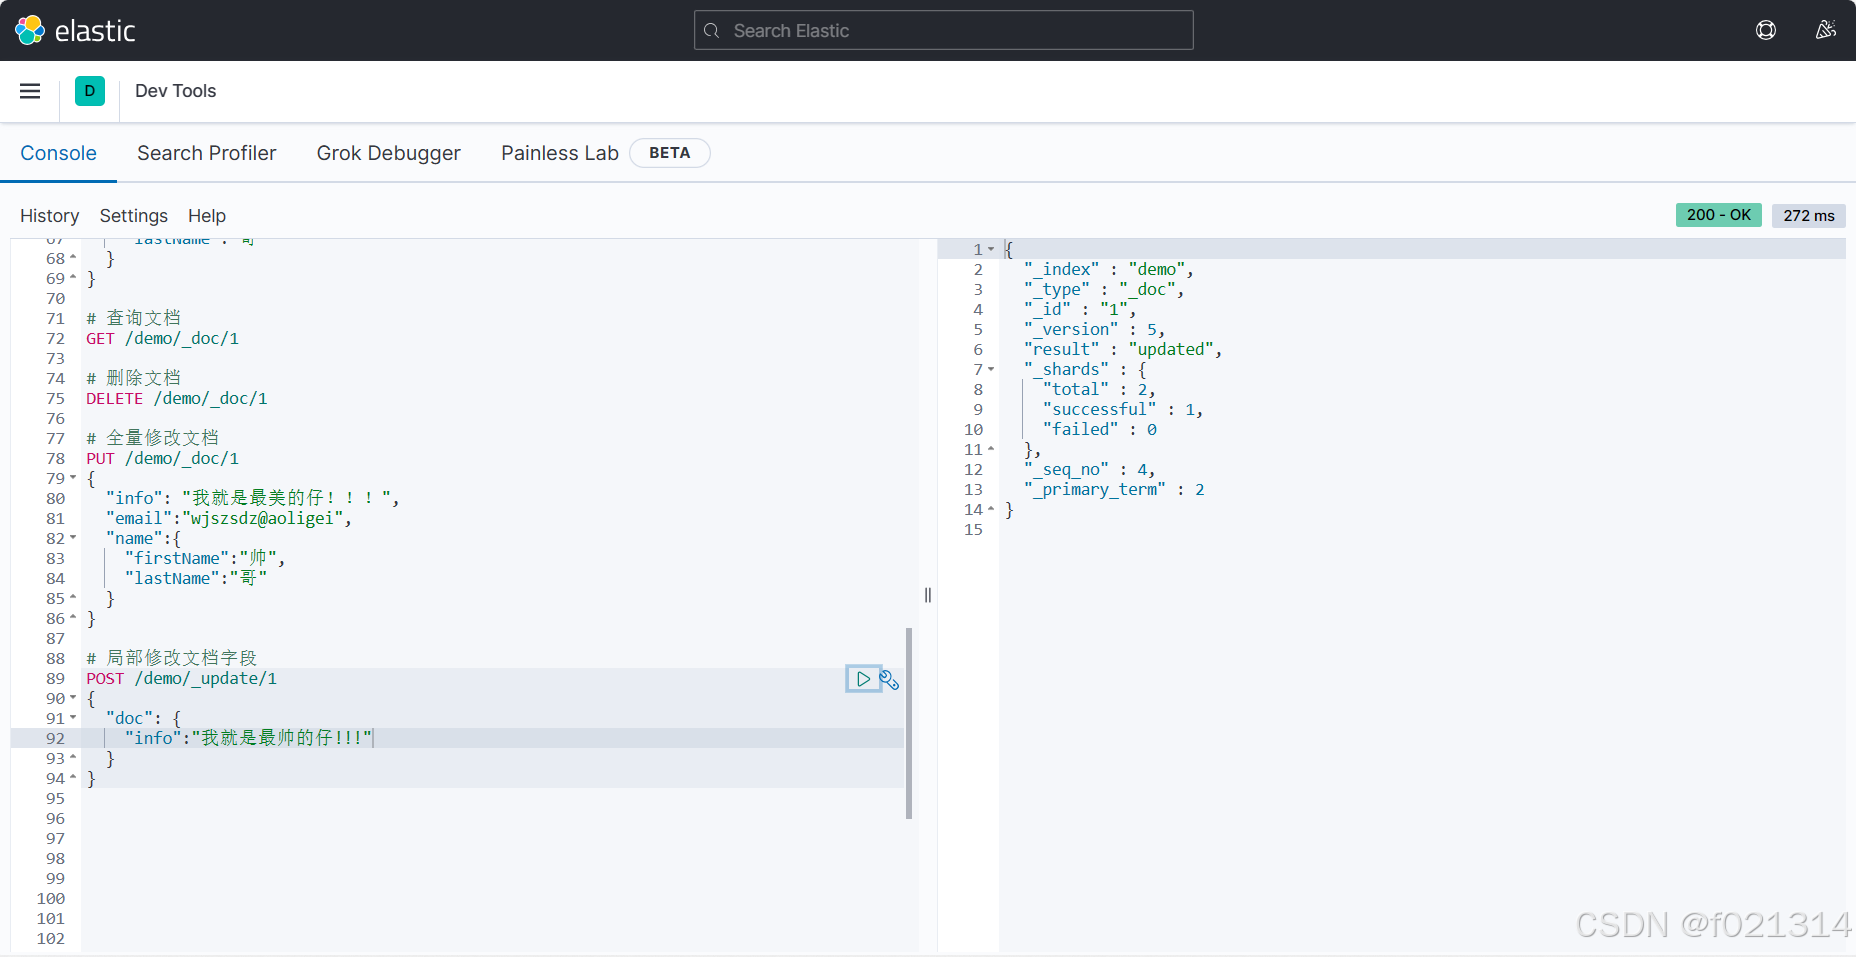This screenshot has height=957, width=1856.
Task: Click the panel resize handle between editors
Action: (x=928, y=595)
